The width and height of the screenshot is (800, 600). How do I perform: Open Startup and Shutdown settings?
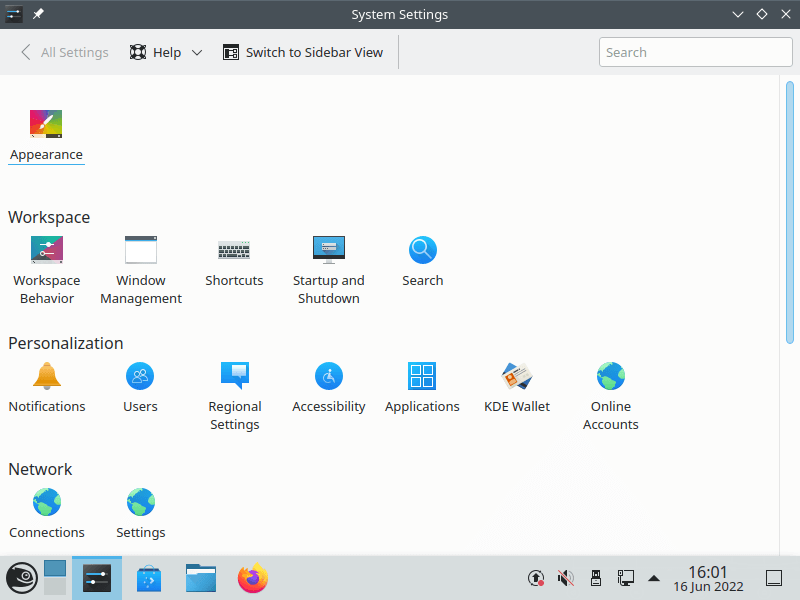click(329, 270)
